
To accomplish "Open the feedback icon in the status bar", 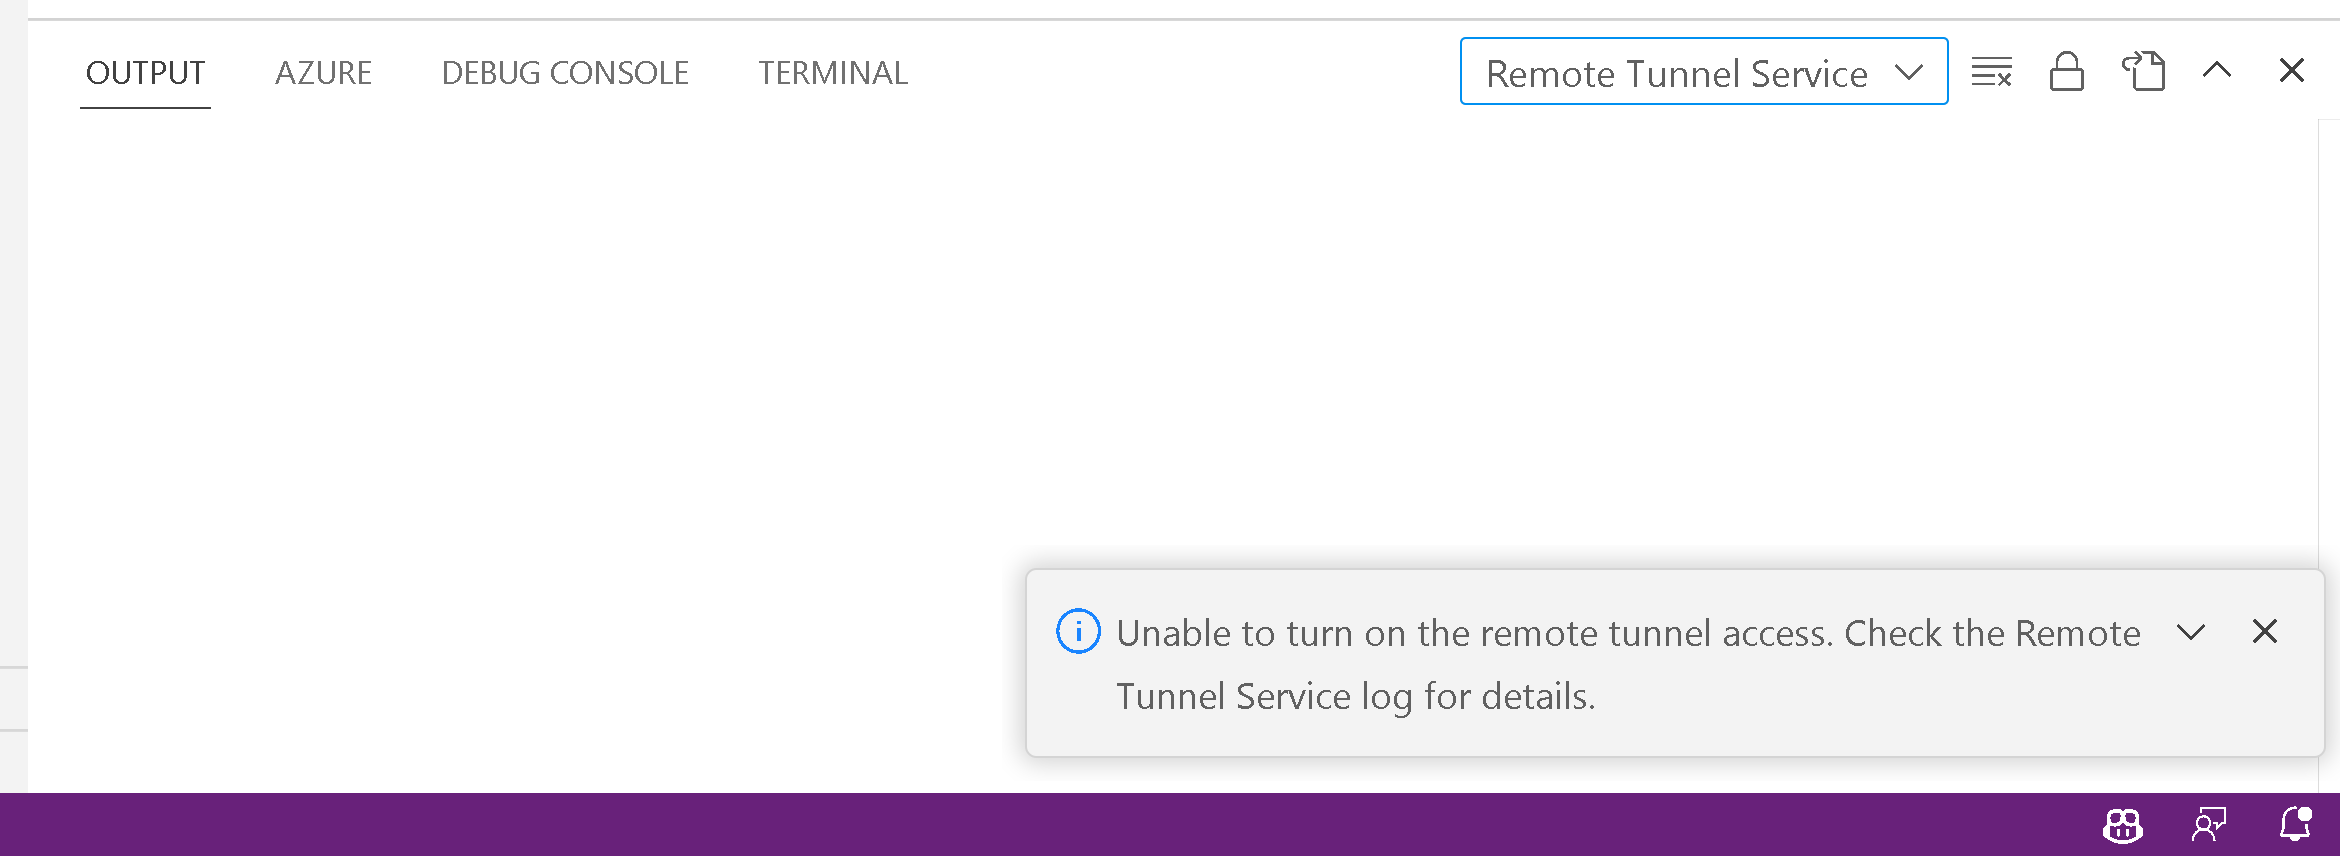I will point(2209,824).
